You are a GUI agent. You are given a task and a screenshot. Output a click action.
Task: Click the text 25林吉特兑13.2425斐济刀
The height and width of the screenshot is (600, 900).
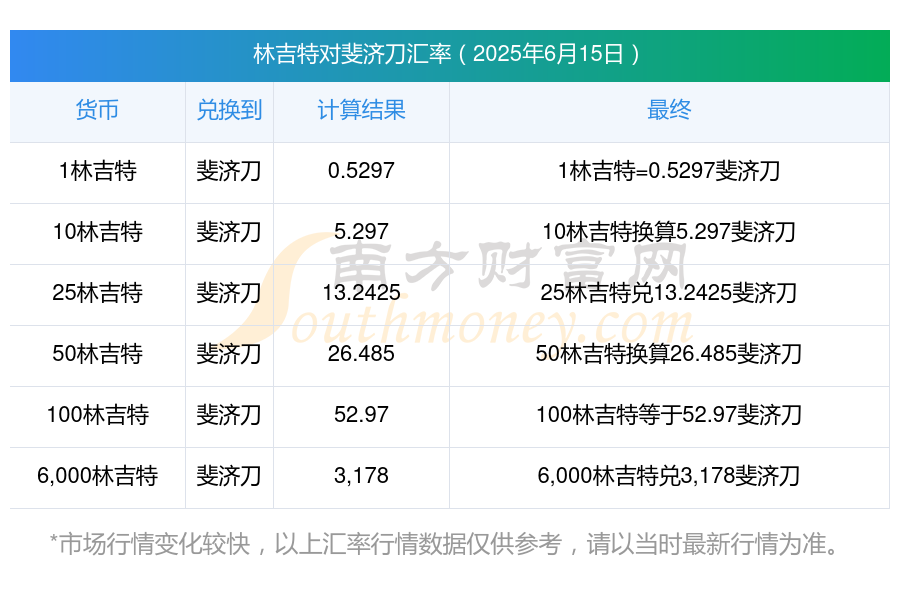pos(669,293)
